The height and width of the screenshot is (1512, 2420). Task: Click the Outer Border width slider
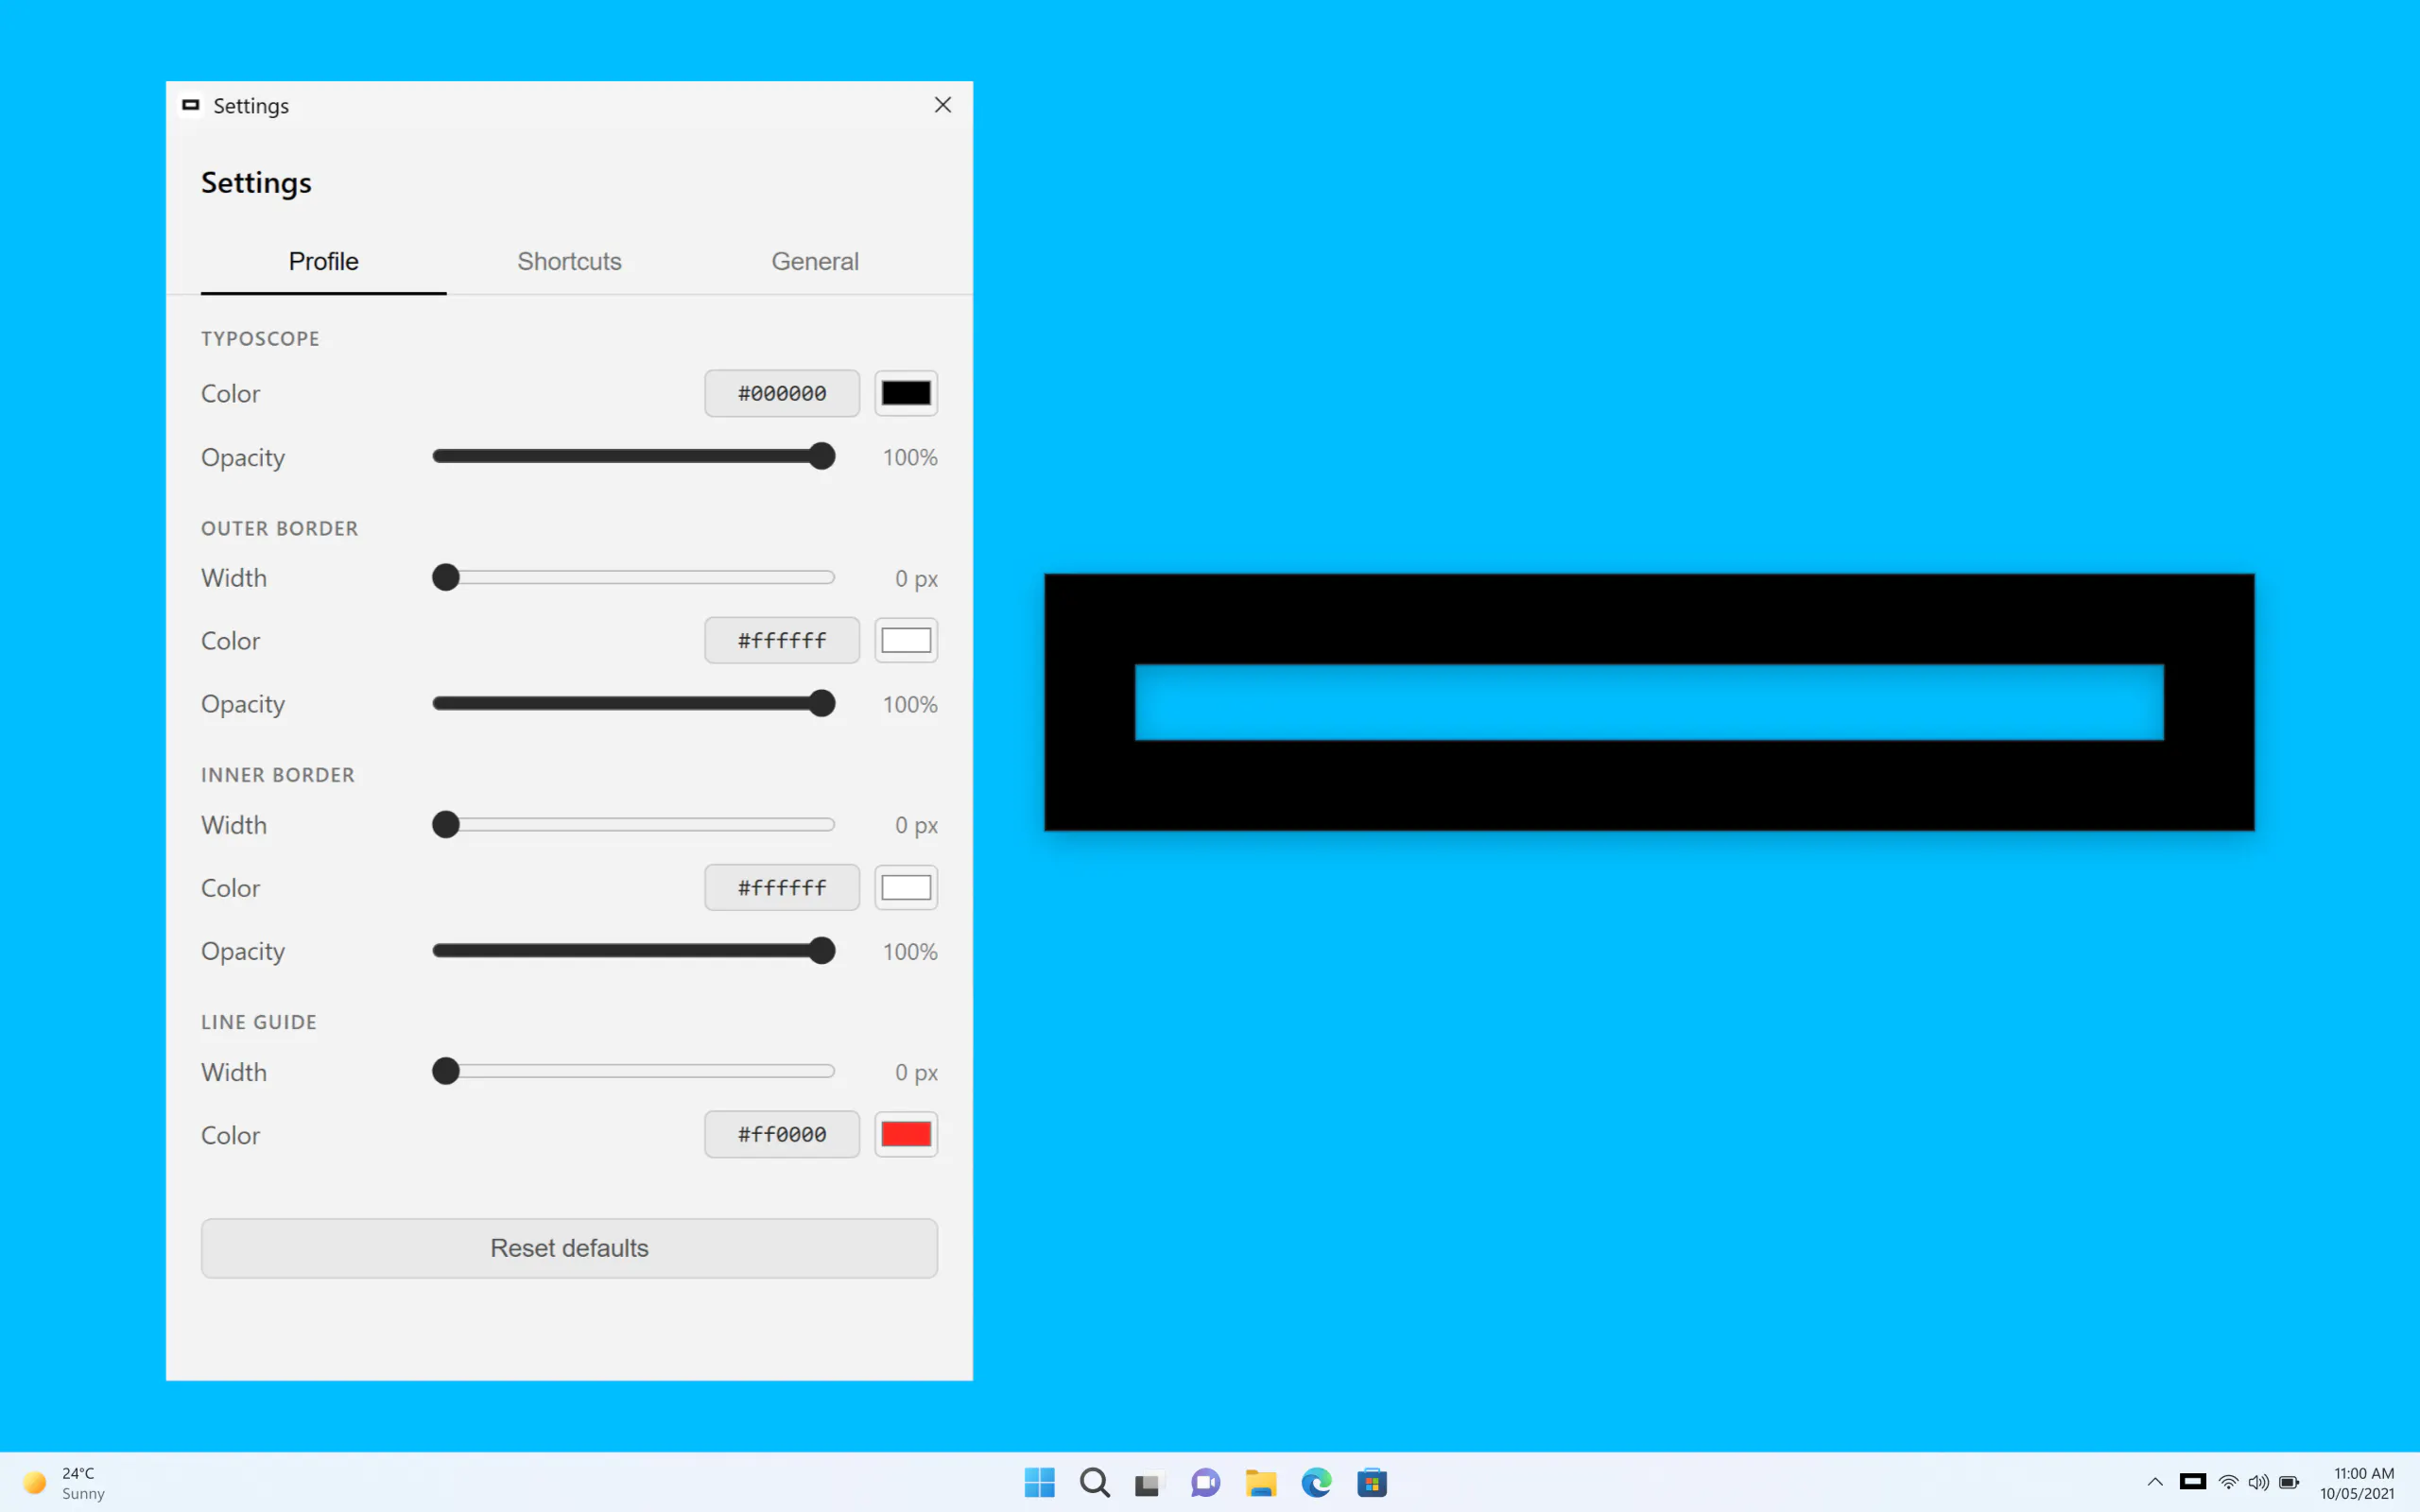(x=634, y=577)
